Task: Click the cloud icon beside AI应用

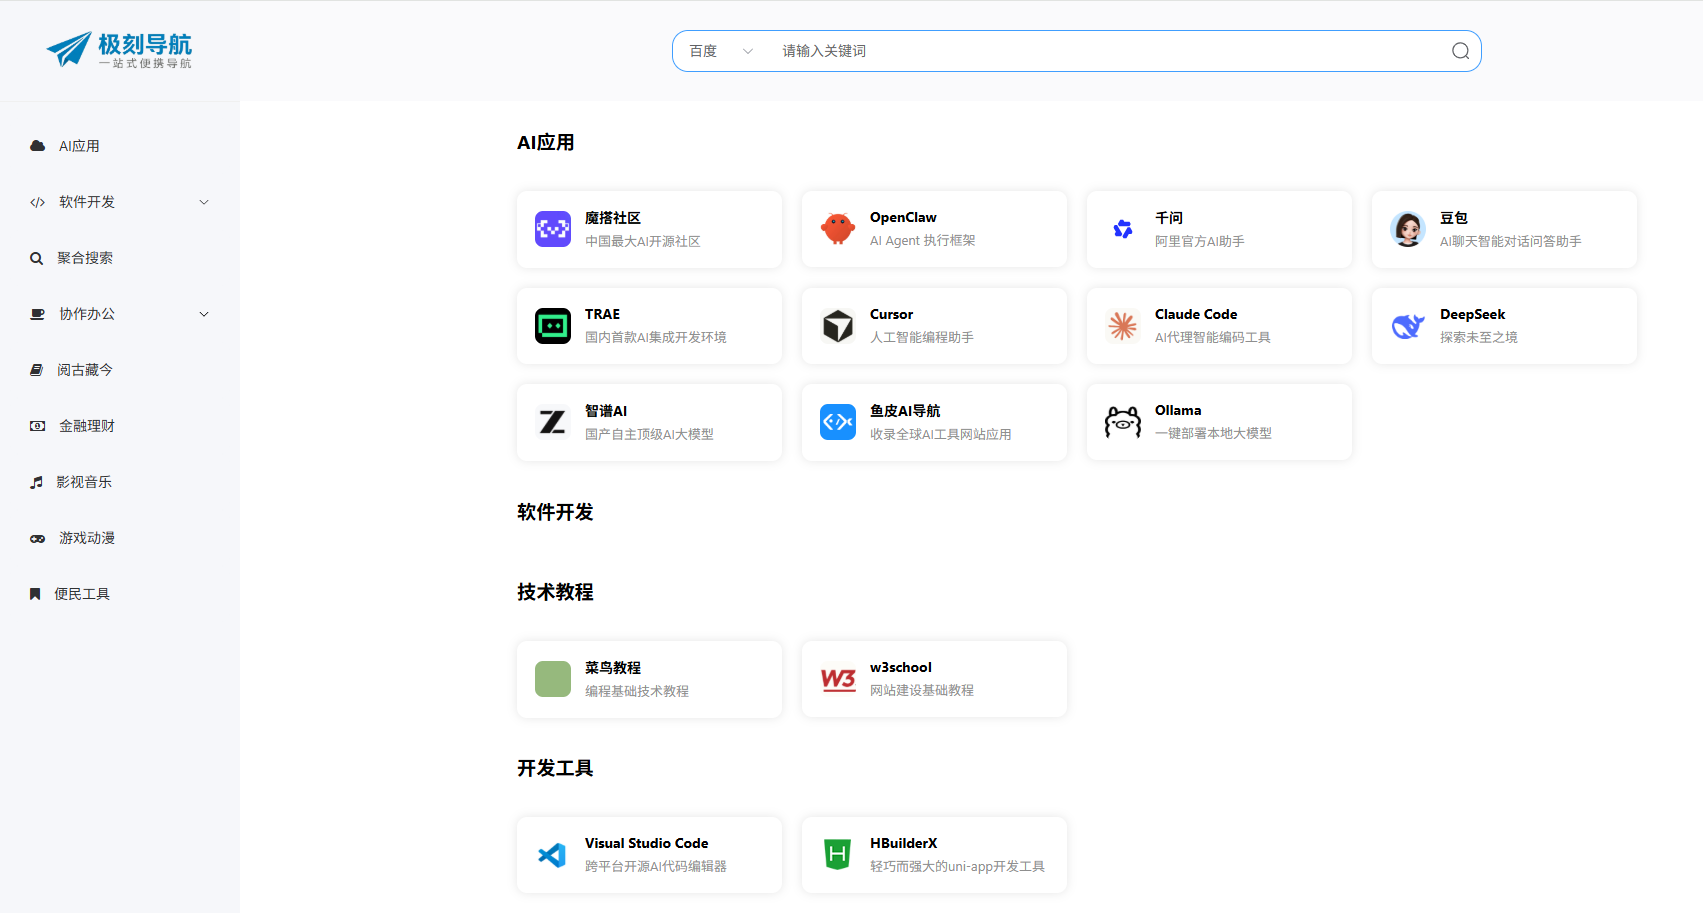Action: click(x=38, y=146)
